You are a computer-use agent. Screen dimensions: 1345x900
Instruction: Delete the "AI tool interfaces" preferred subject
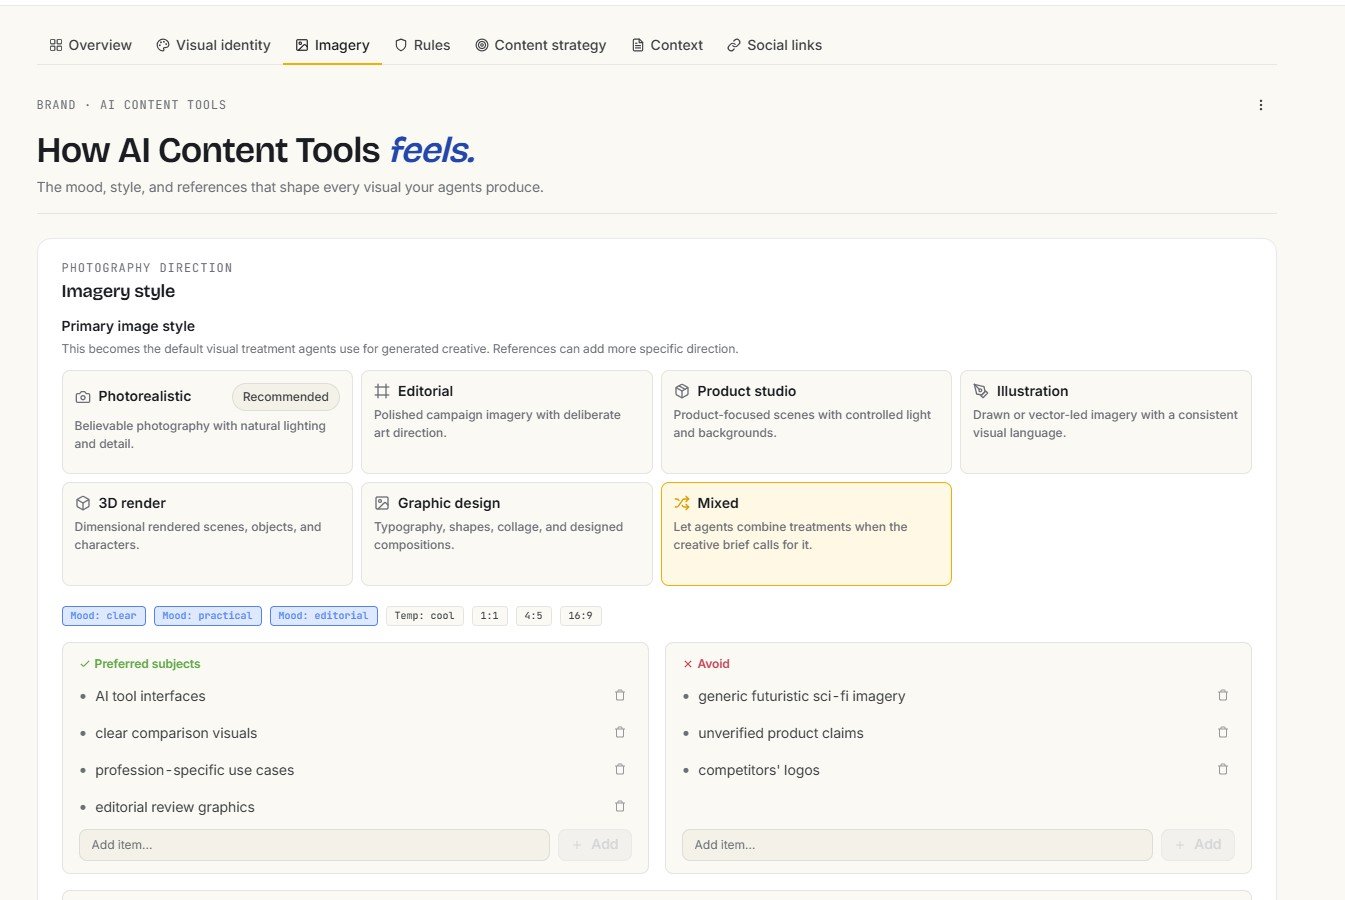click(x=620, y=696)
